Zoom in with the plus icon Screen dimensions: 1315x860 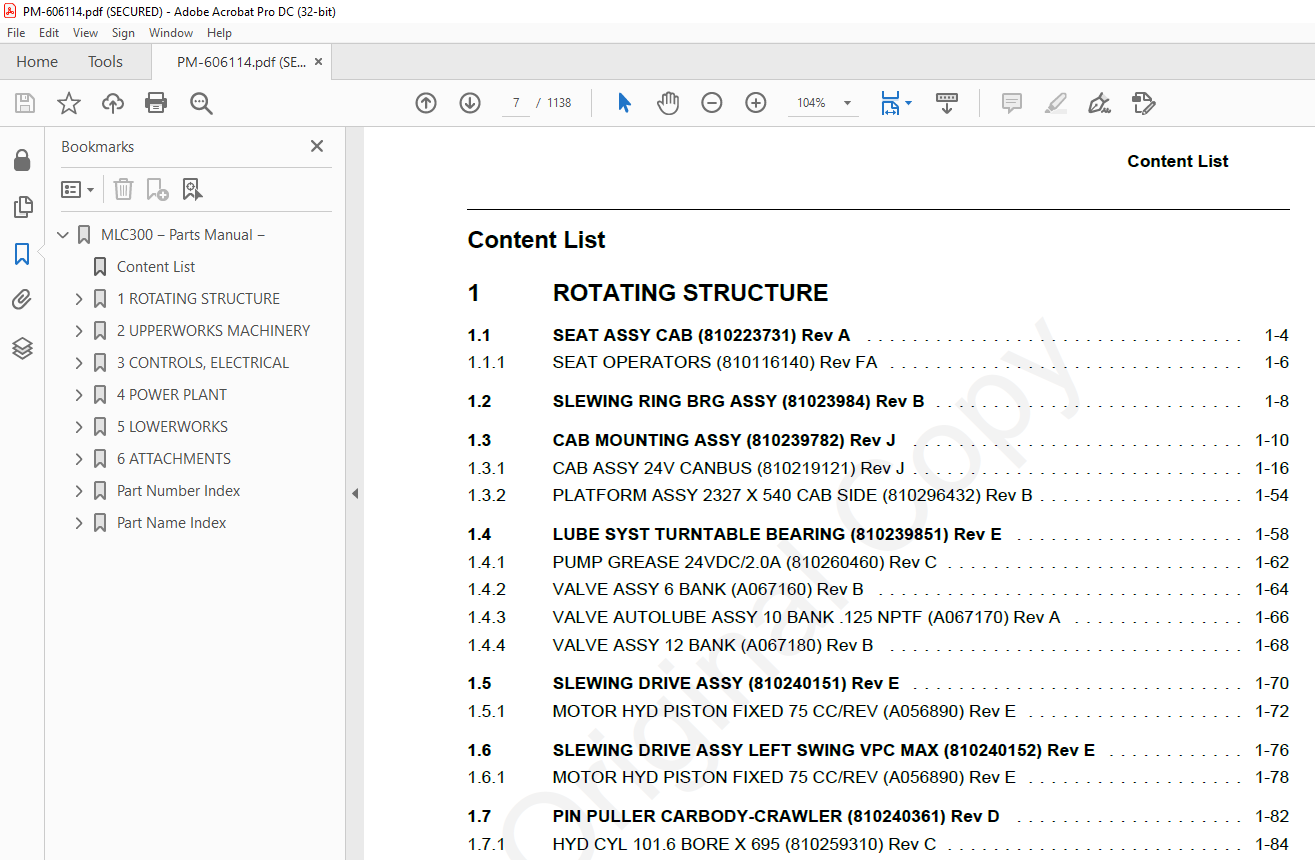point(756,103)
